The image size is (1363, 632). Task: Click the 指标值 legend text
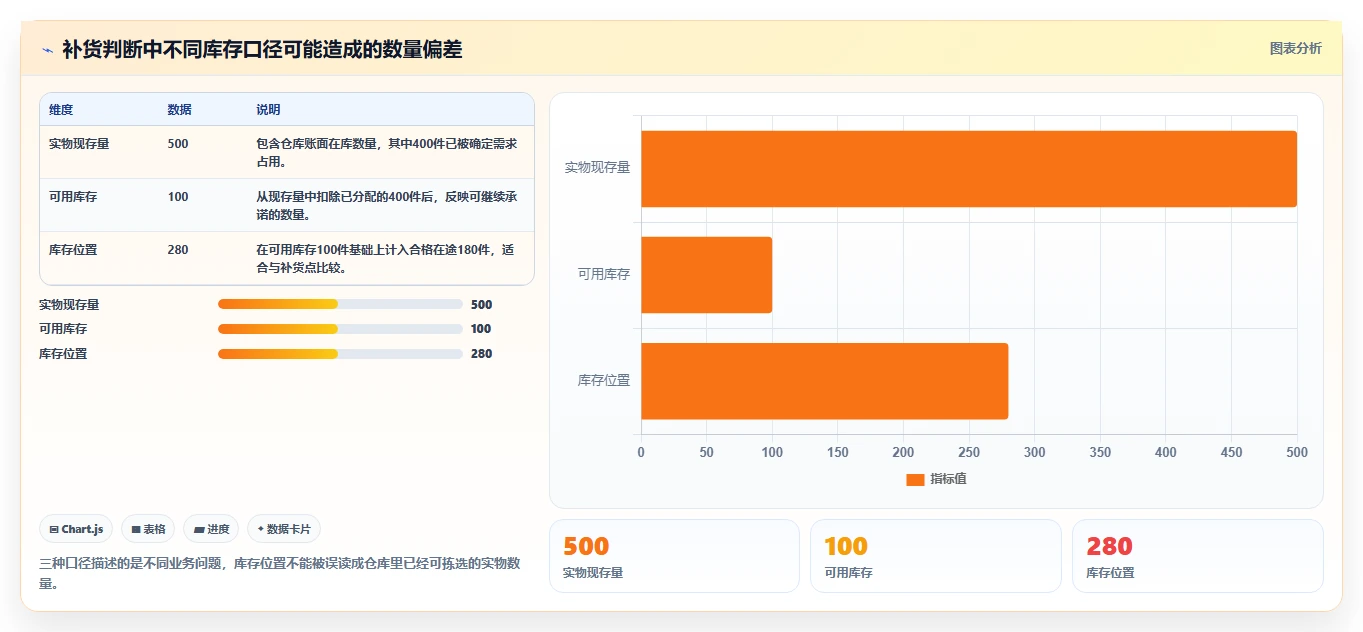click(x=948, y=479)
